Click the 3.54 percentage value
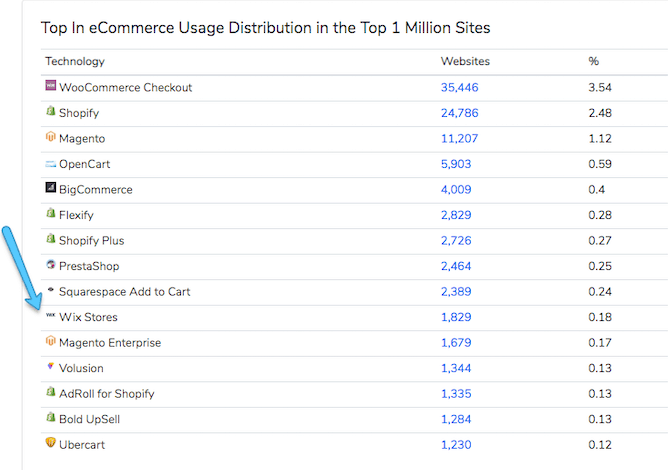Image resolution: width=668 pixels, height=470 pixels. coord(600,87)
